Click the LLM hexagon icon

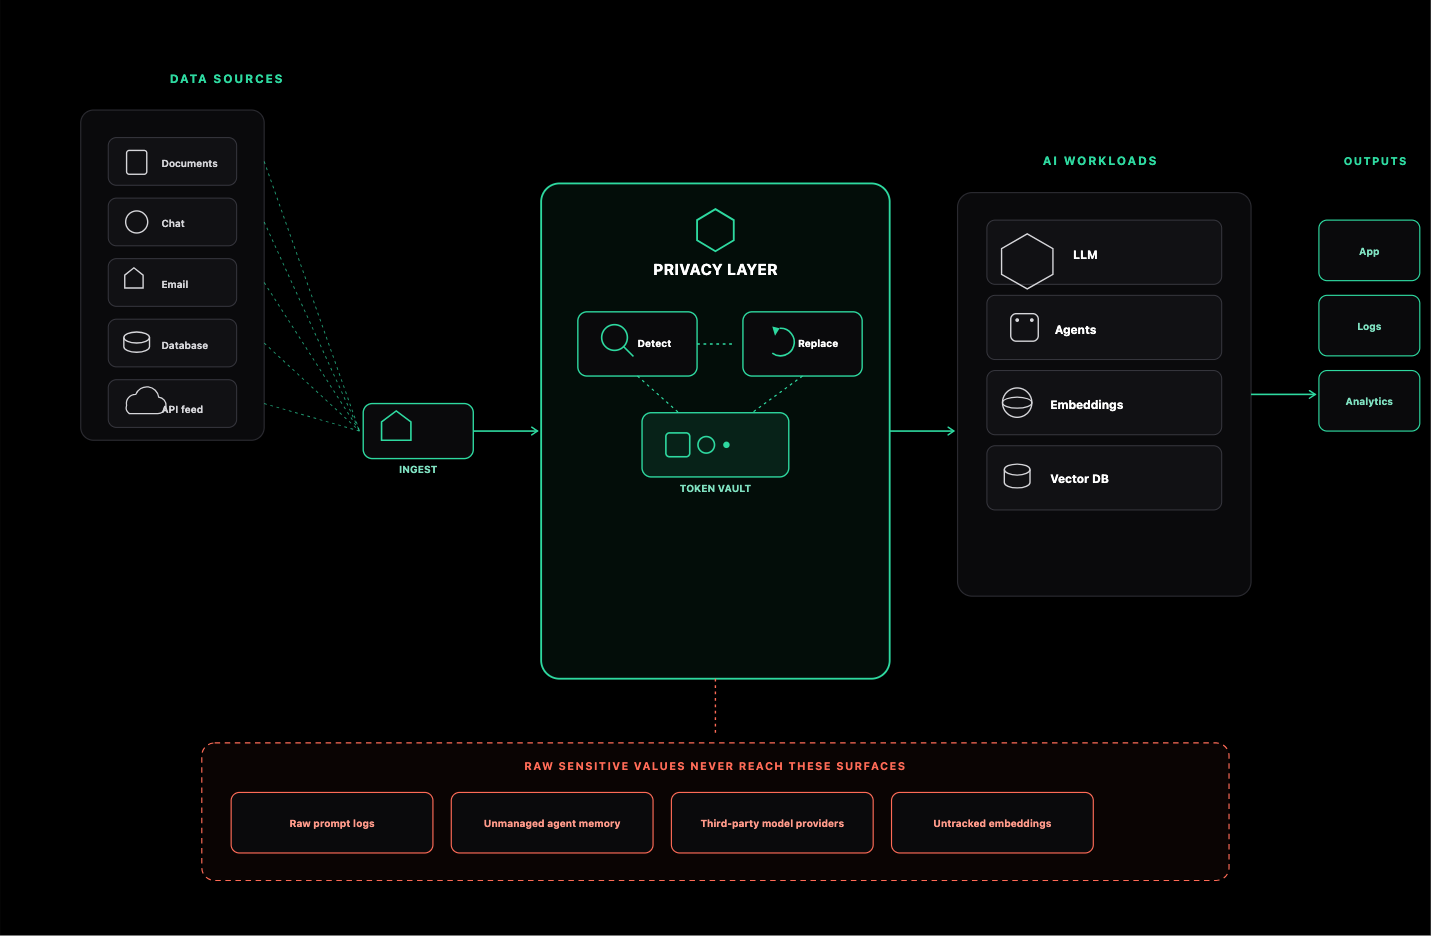(x=1027, y=261)
